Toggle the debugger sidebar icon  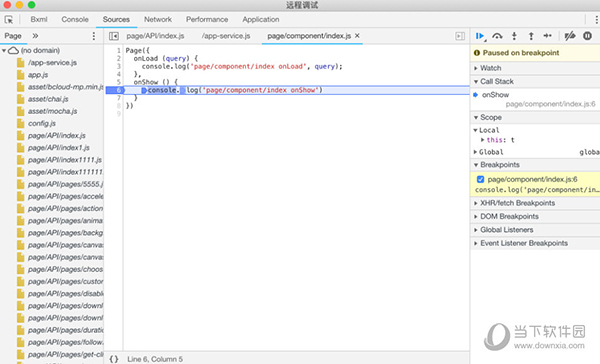coord(460,36)
